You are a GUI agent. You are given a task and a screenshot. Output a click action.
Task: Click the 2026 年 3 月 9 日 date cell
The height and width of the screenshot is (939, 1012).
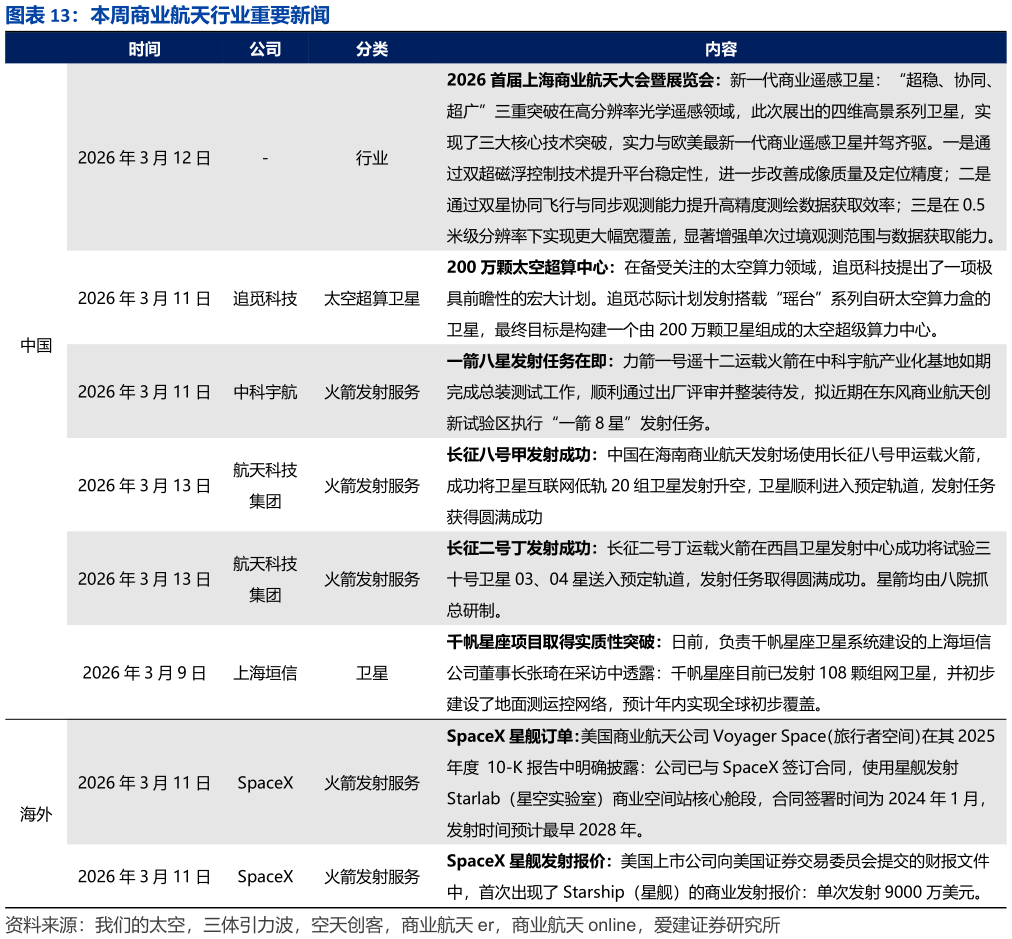(x=146, y=672)
